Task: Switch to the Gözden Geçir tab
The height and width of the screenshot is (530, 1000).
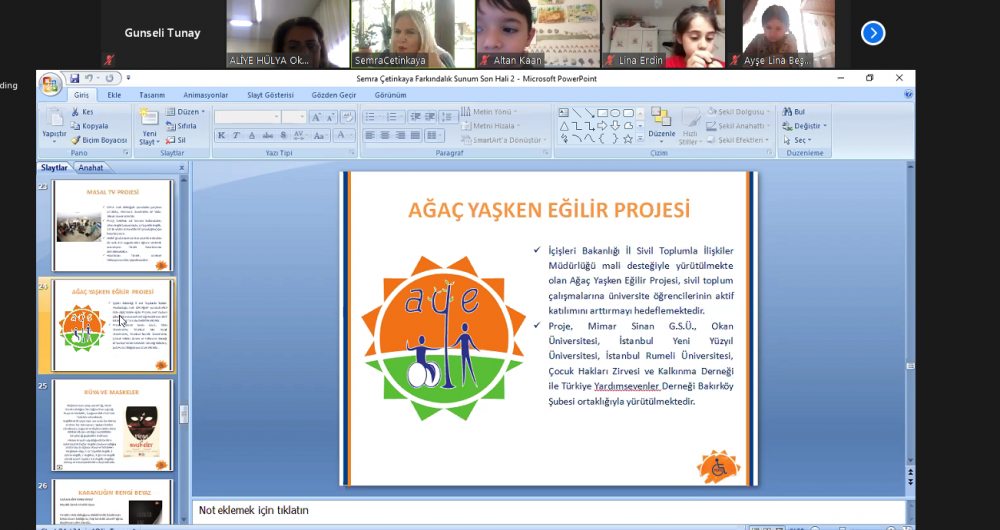Action: tap(334, 95)
